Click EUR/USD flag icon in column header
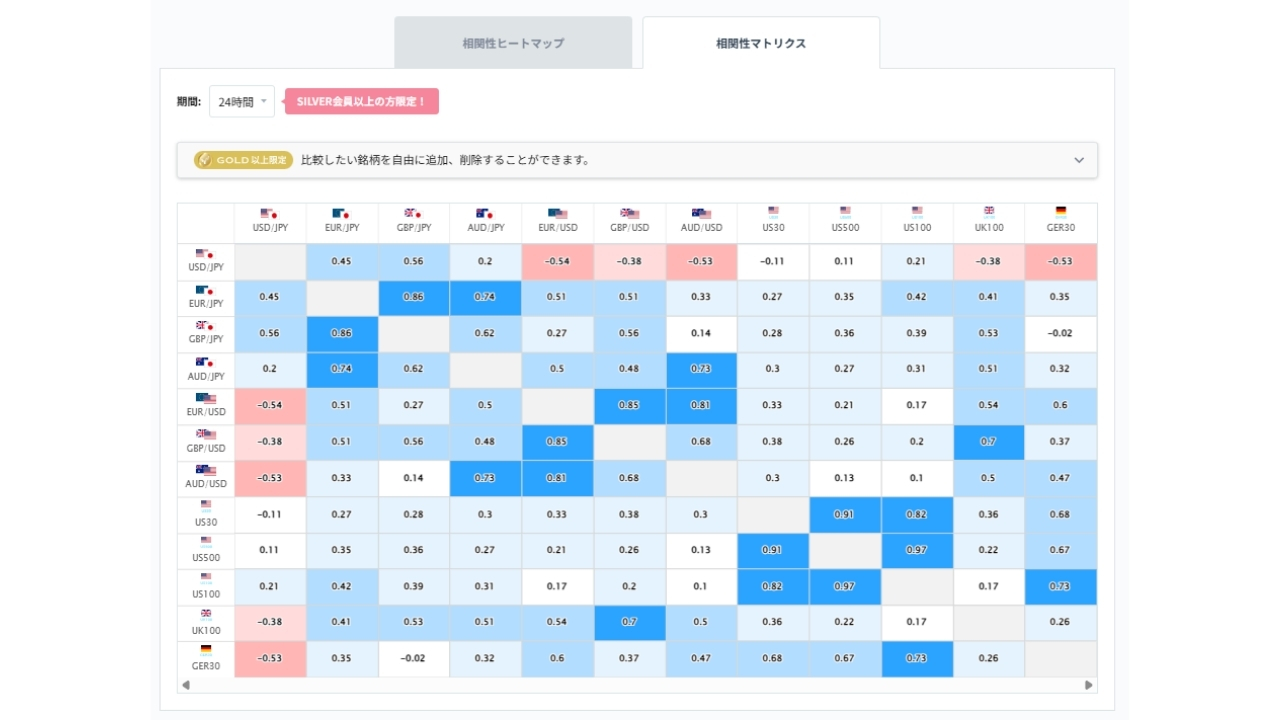Viewport: 1280px width, 720px height. 558,213
